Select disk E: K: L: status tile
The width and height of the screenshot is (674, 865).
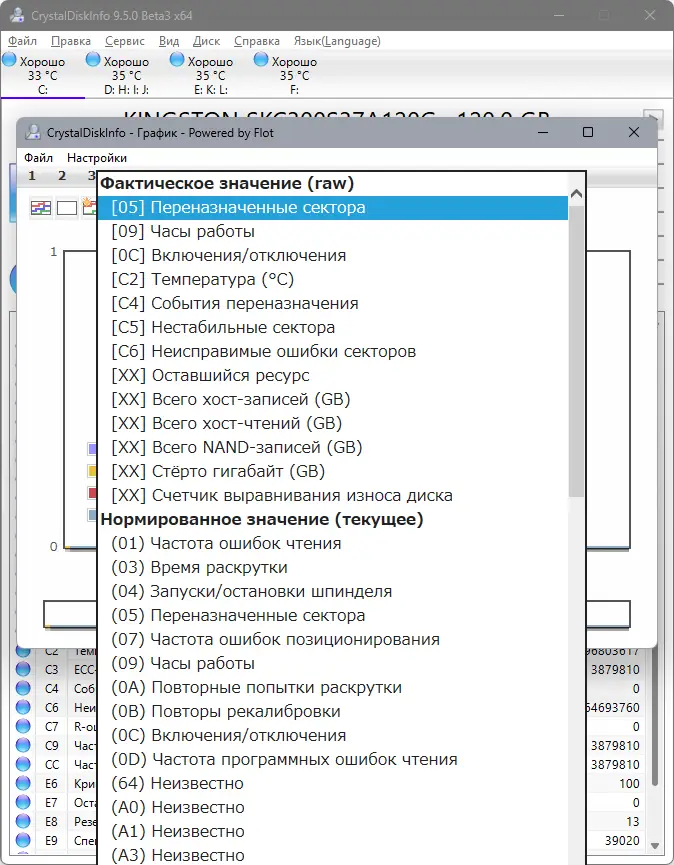click(210, 74)
